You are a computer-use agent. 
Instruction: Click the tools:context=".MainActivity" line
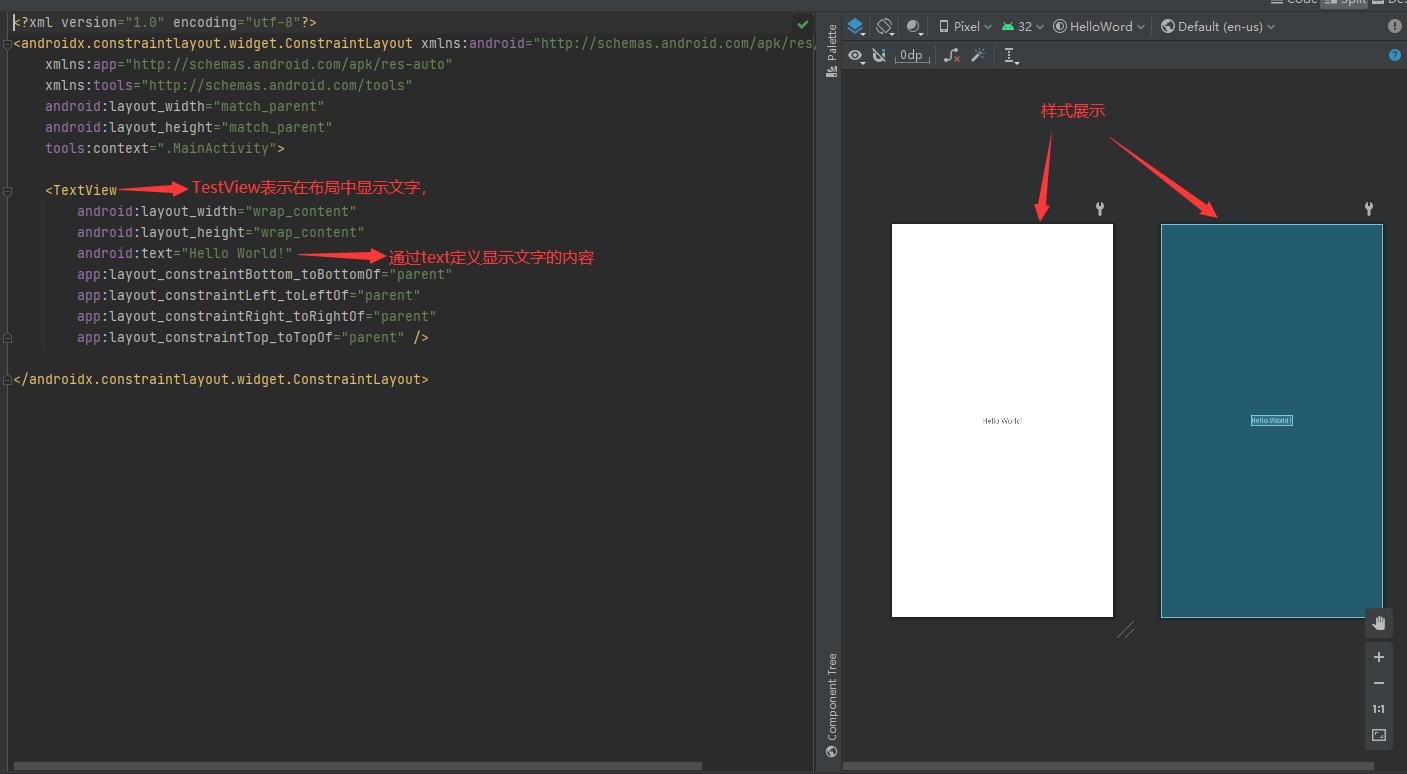coord(165,148)
